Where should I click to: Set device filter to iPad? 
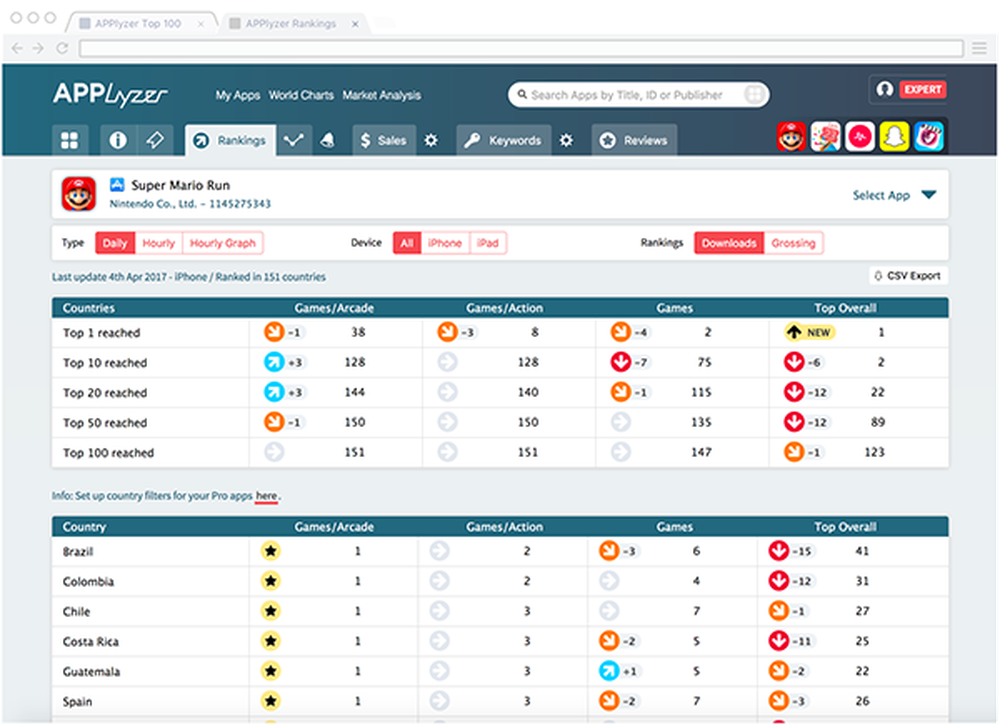click(488, 243)
